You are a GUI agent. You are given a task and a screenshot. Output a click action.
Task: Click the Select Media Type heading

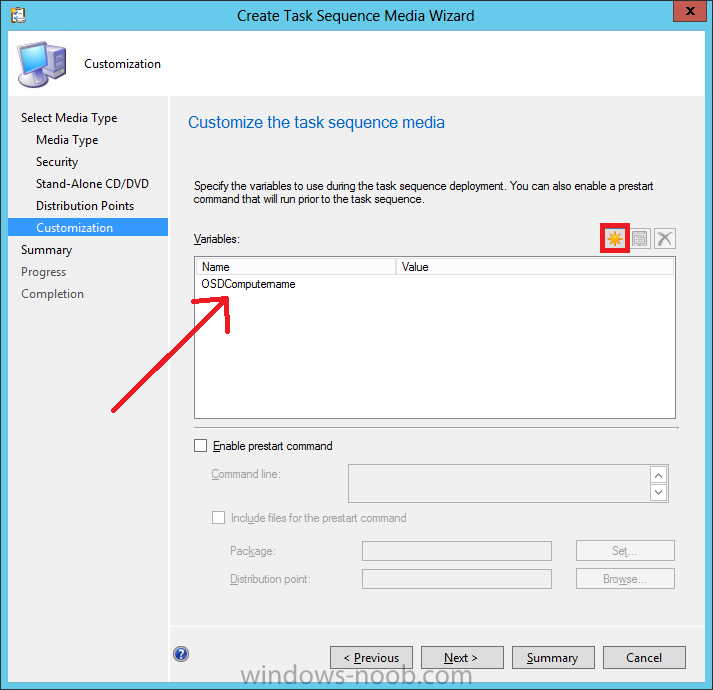point(69,118)
